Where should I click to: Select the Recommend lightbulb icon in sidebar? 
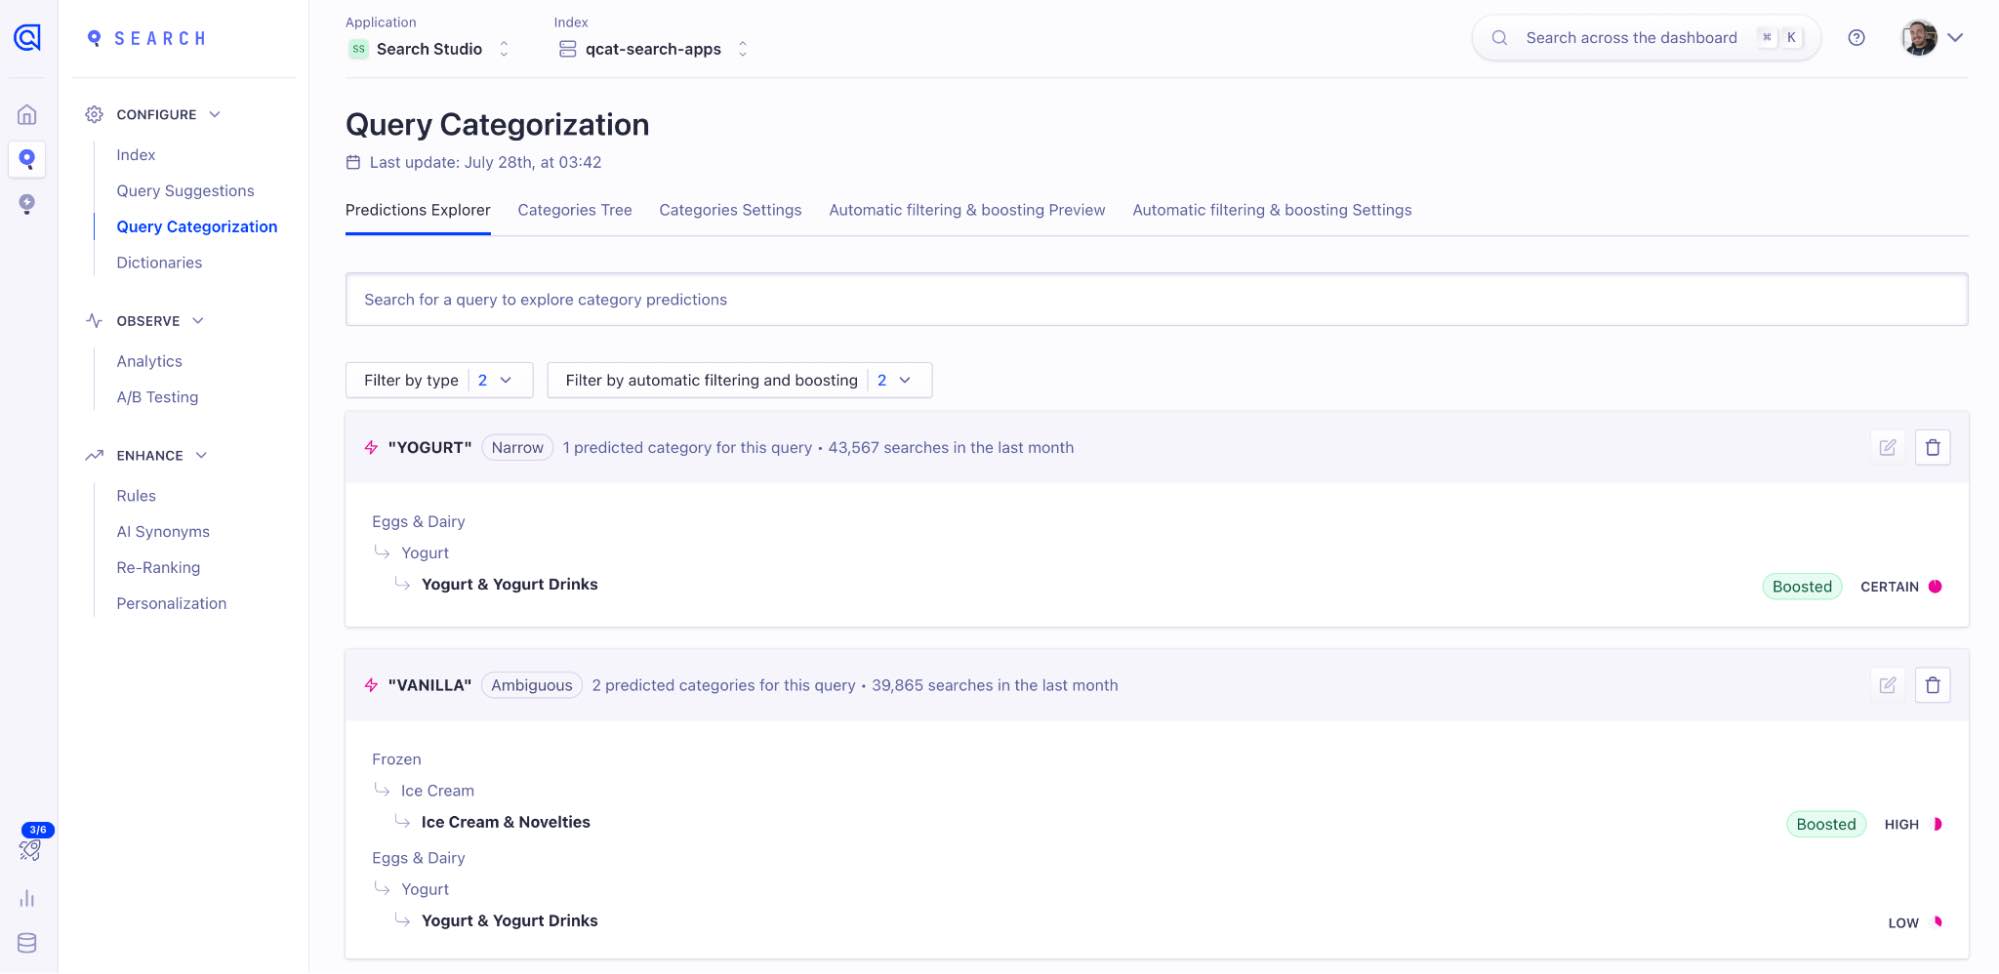pyautogui.click(x=27, y=204)
